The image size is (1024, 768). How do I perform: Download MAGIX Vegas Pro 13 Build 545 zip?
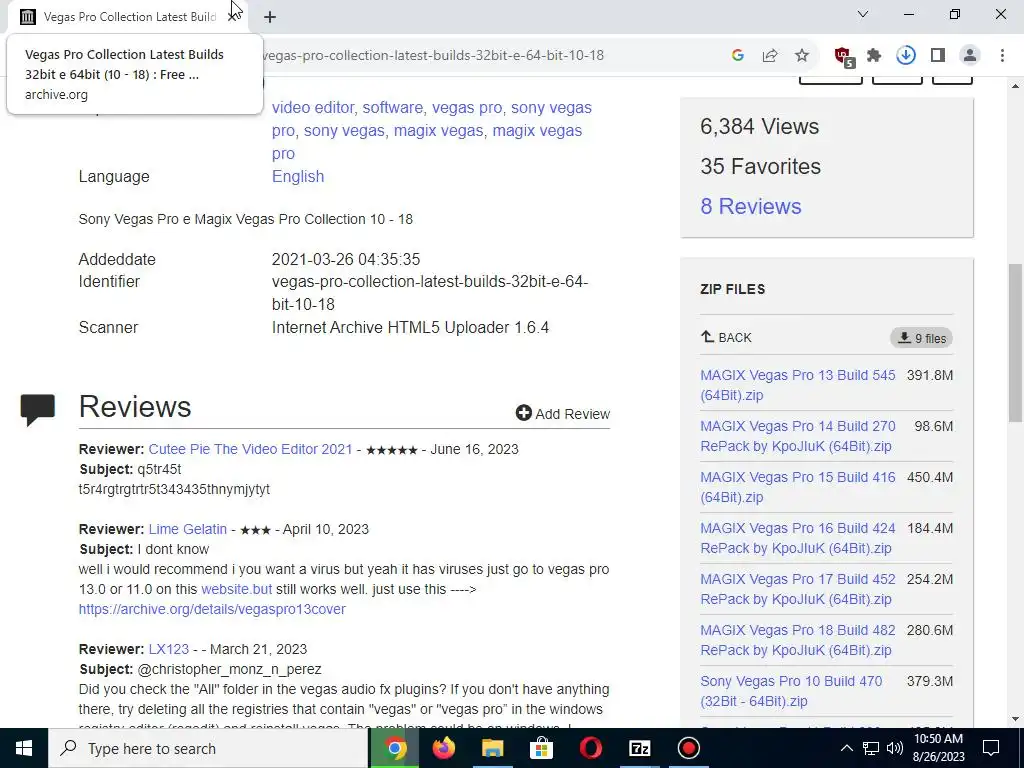click(797, 385)
